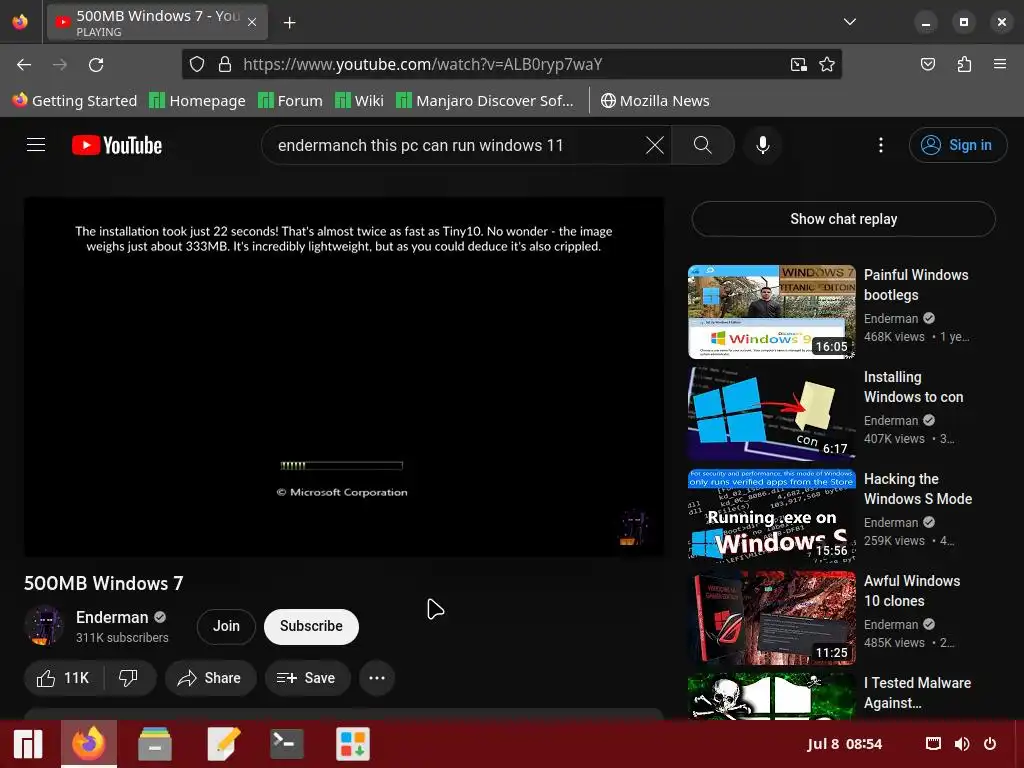Share the 500MB Windows 7 video
This screenshot has height=768, width=1024.
(210, 678)
